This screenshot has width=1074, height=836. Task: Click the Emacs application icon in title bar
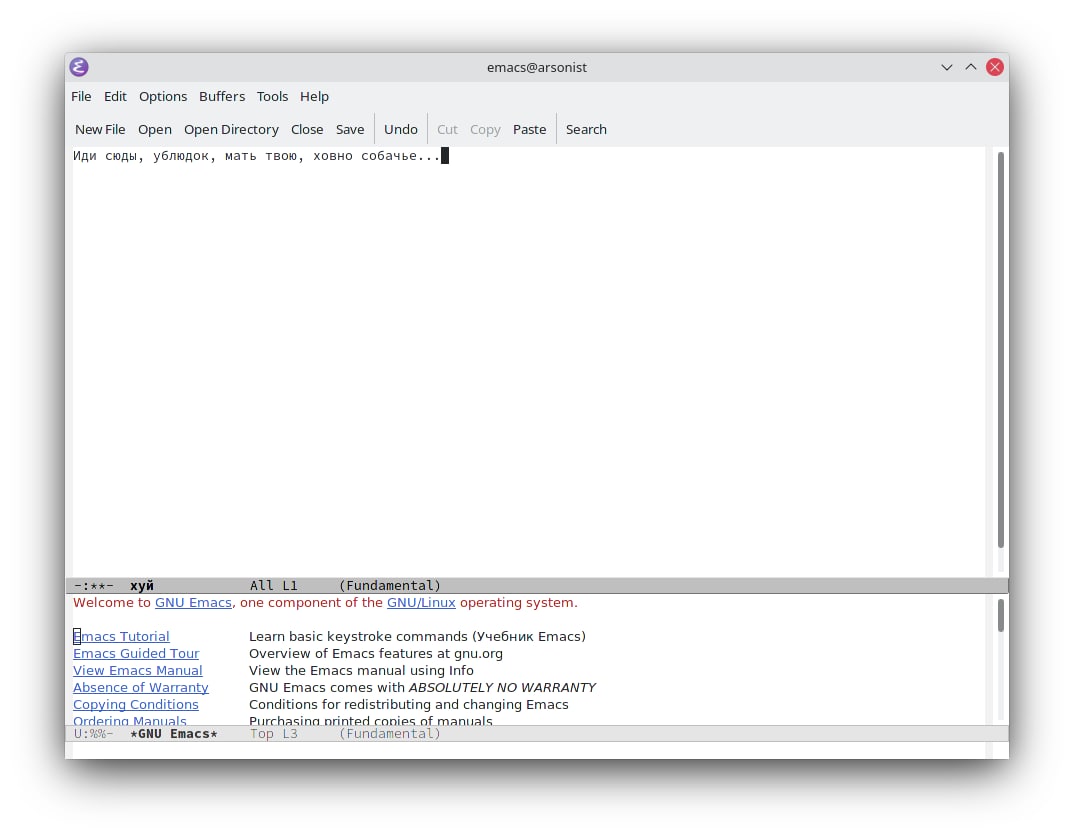point(79,67)
